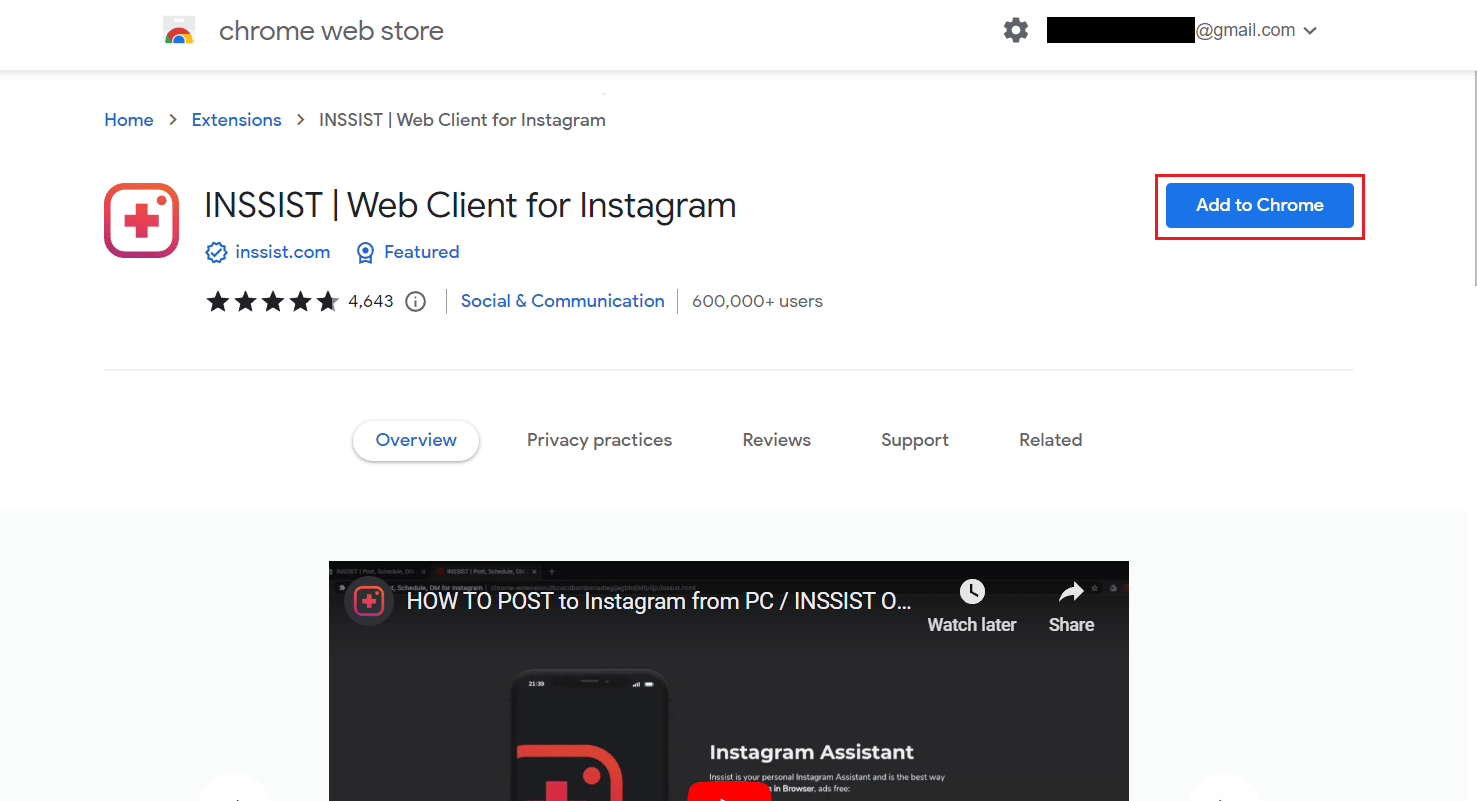Click the Add to Chrome button
Image resolution: width=1477 pixels, height=801 pixels.
click(x=1259, y=205)
